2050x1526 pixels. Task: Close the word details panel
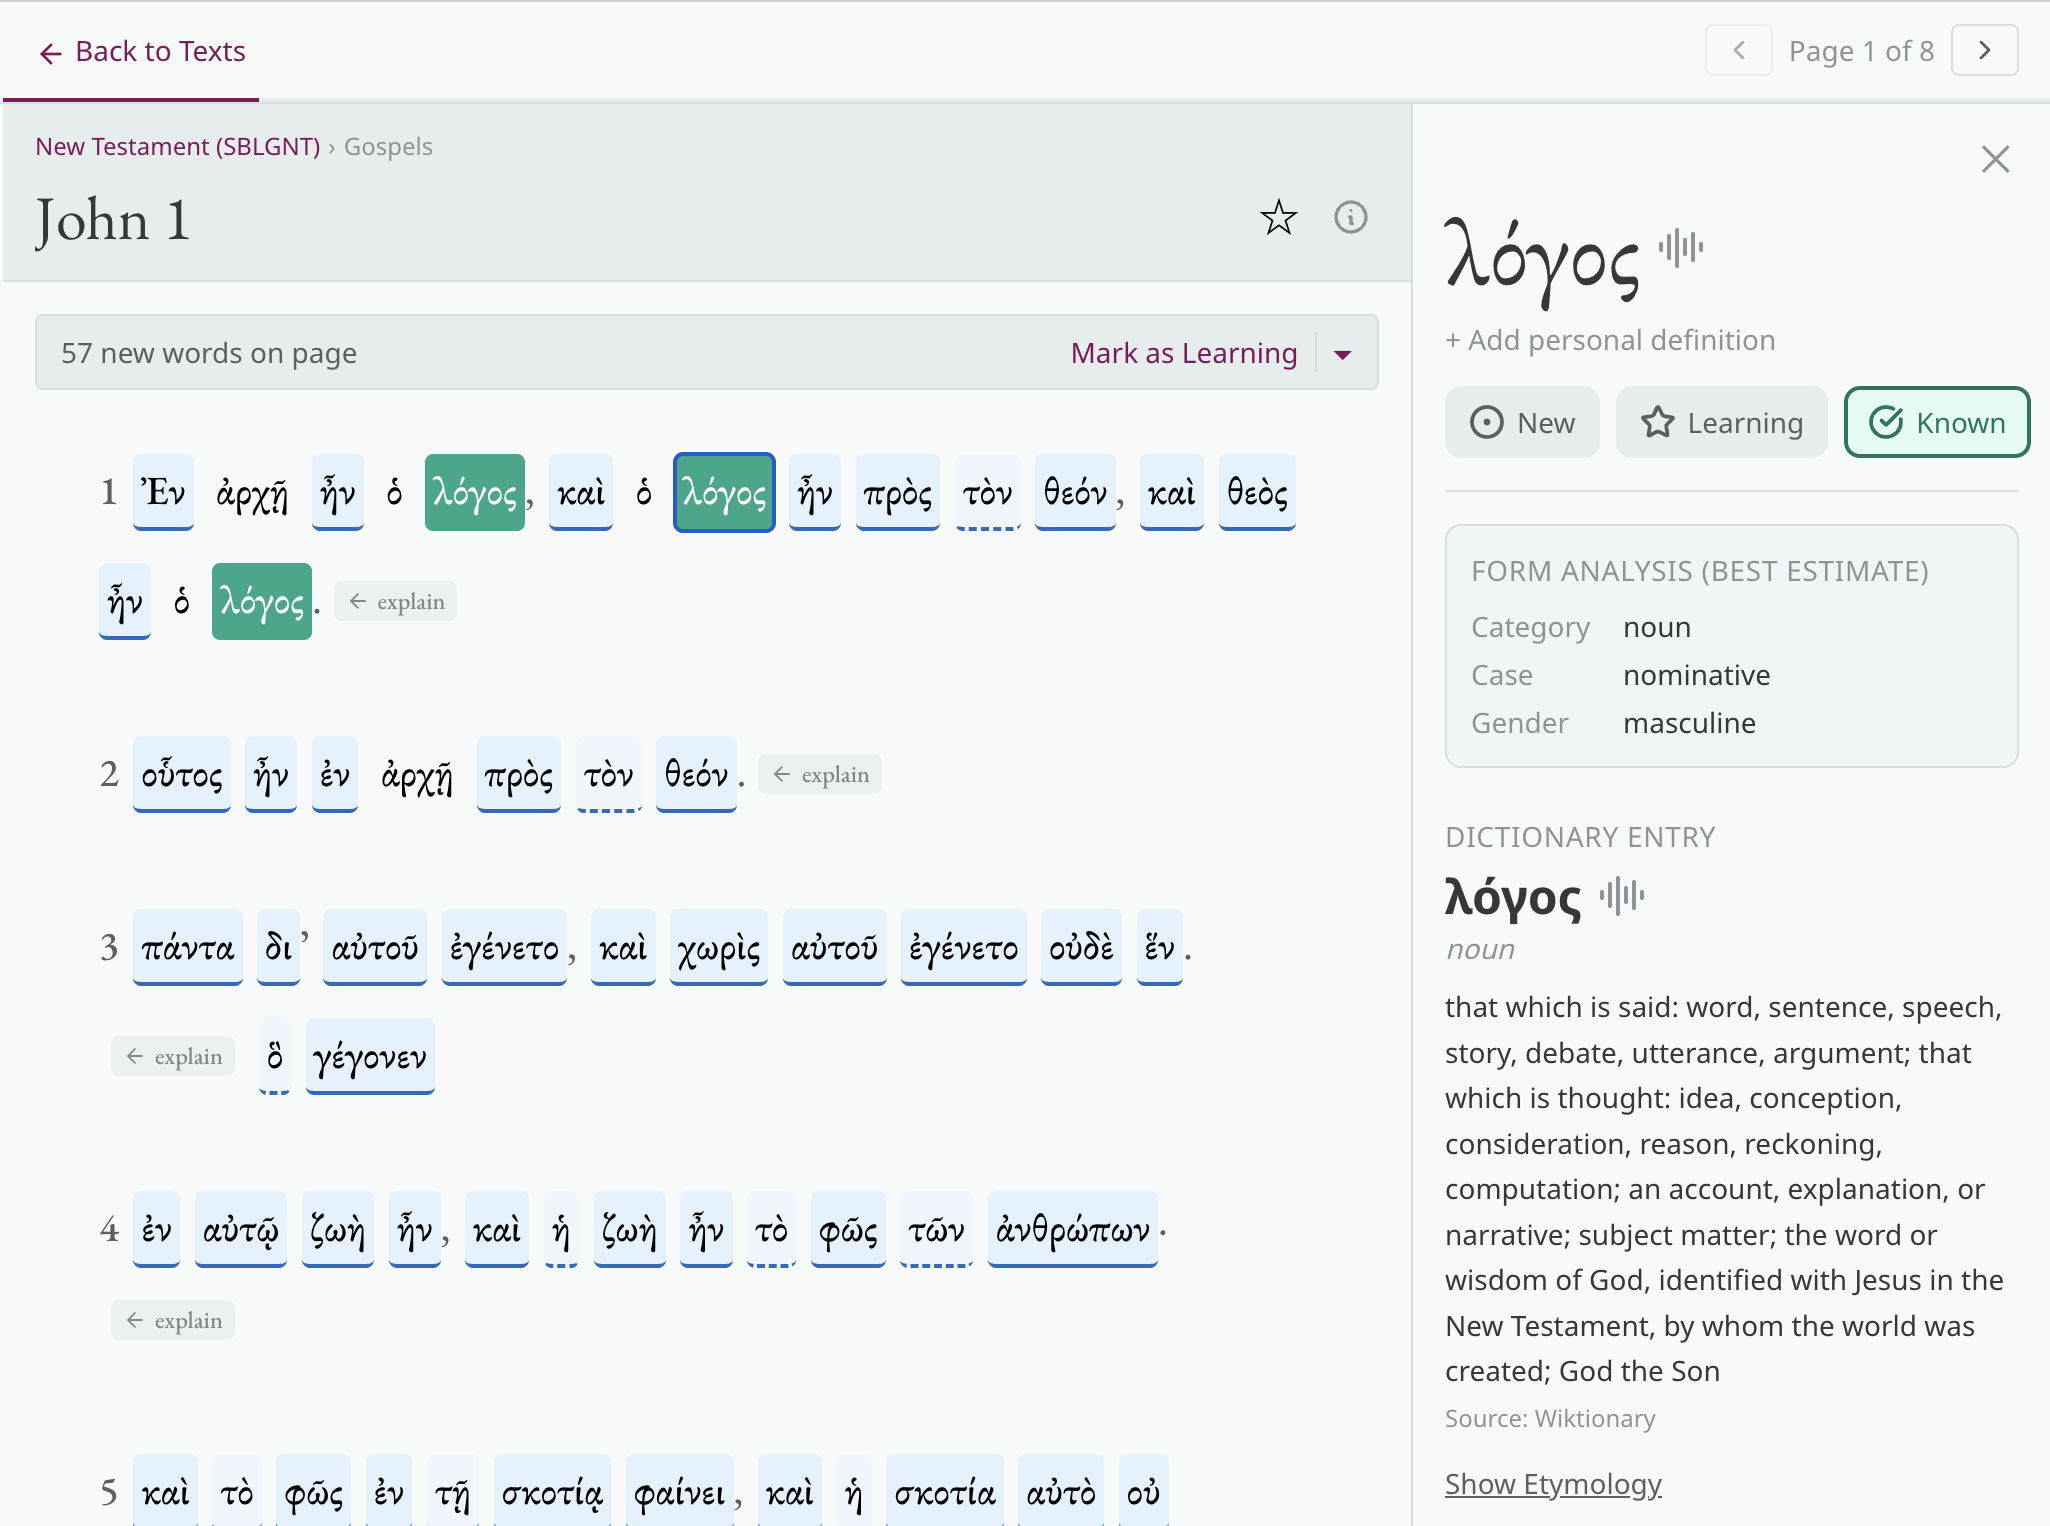(1995, 159)
